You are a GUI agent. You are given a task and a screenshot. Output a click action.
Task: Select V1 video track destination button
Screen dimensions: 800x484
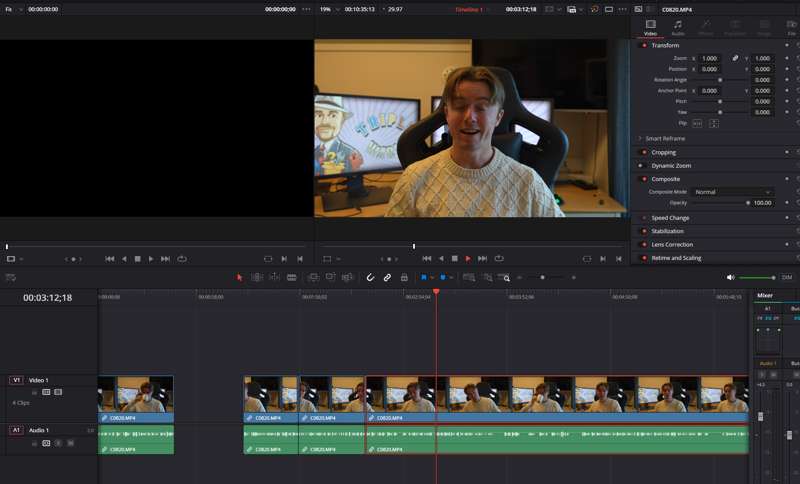(16, 380)
